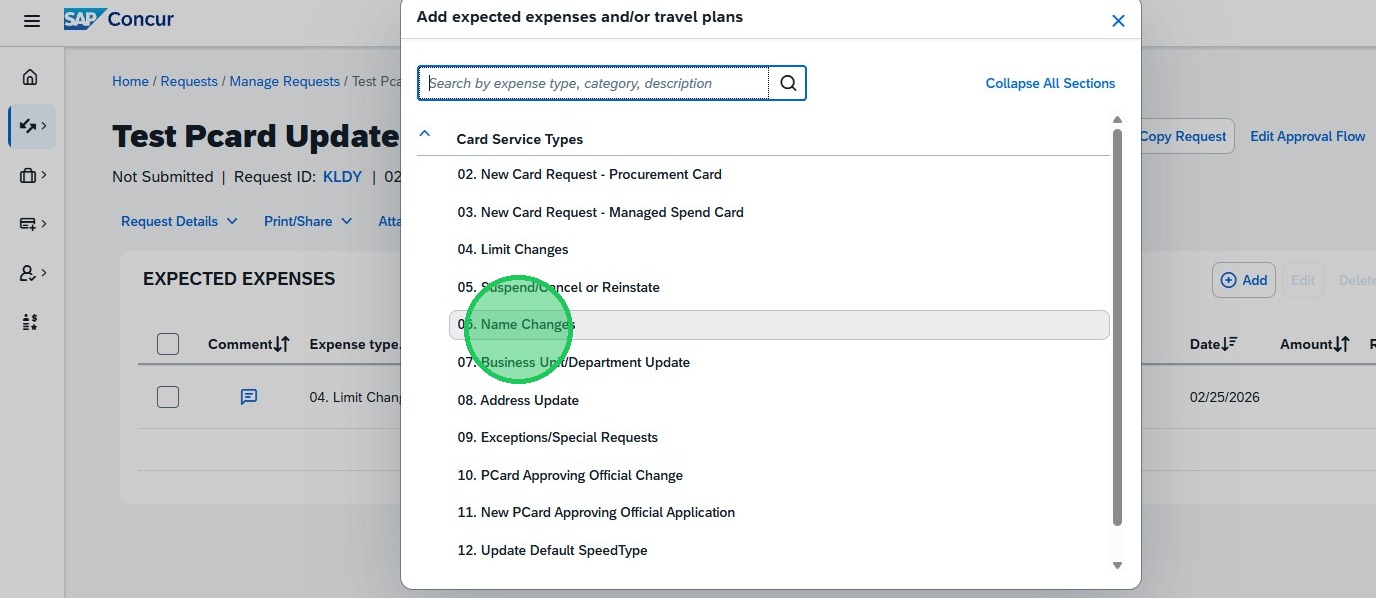This screenshot has height=598, width=1376.
Task: Click the Not Submitted status text
Action: tap(162, 176)
